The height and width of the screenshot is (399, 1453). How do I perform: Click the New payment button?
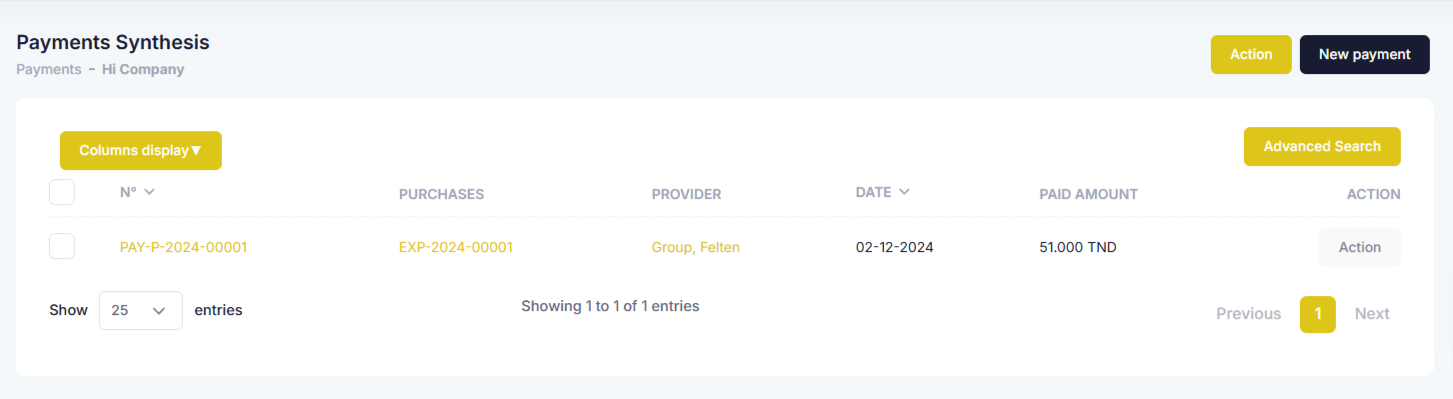[1364, 55]
